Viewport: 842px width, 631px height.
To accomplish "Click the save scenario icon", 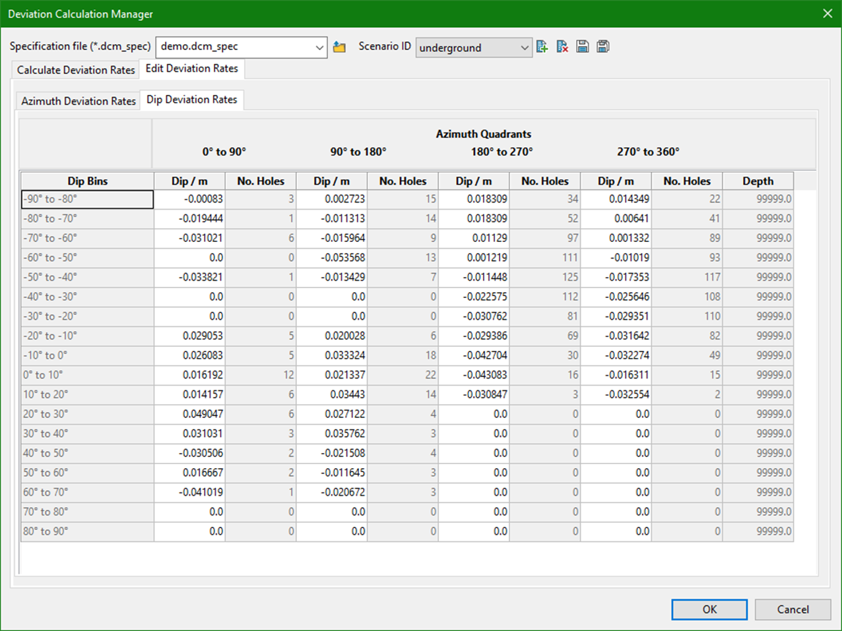I will click(582, 47).
